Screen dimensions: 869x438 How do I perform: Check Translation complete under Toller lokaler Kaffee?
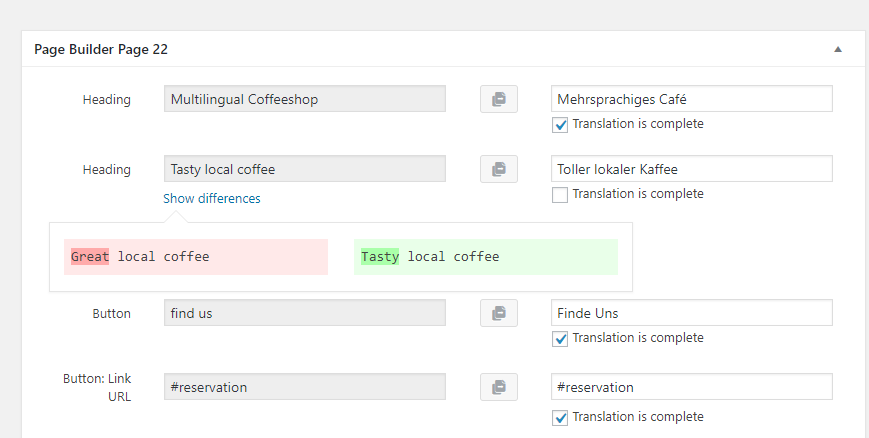click(x=560, y=195)
